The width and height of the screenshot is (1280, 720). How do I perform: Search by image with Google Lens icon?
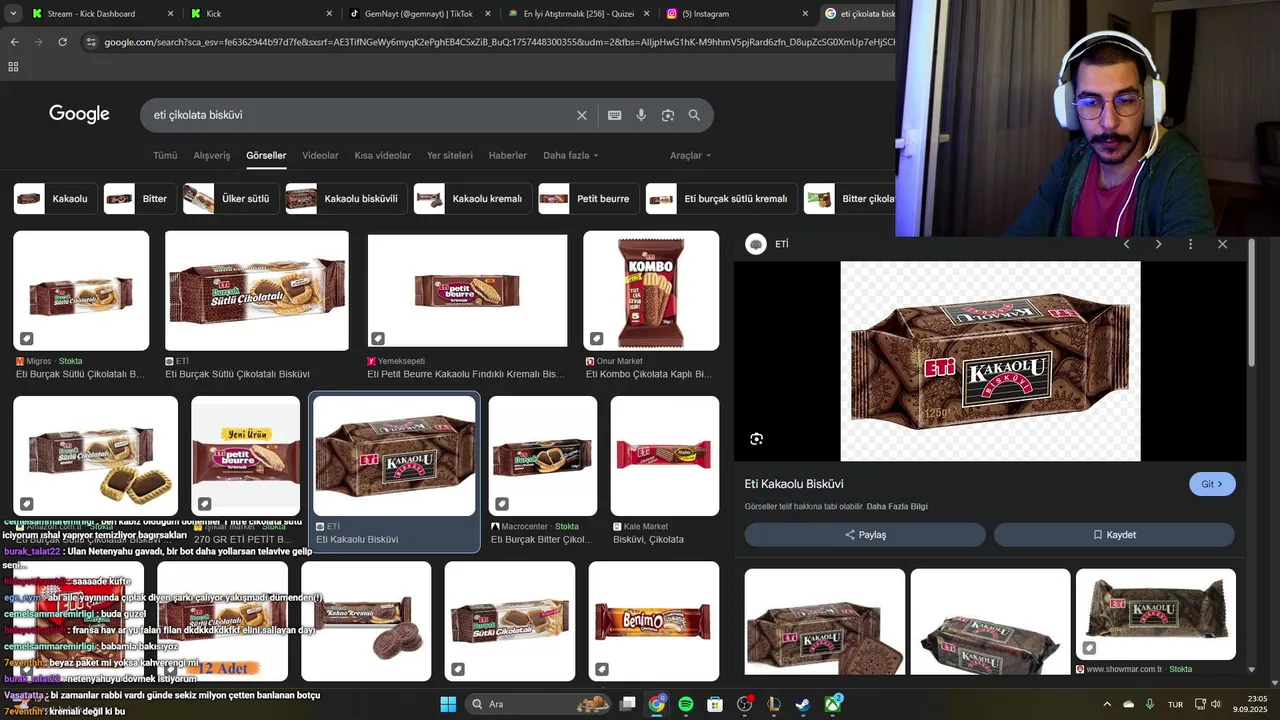coord(668,115)
